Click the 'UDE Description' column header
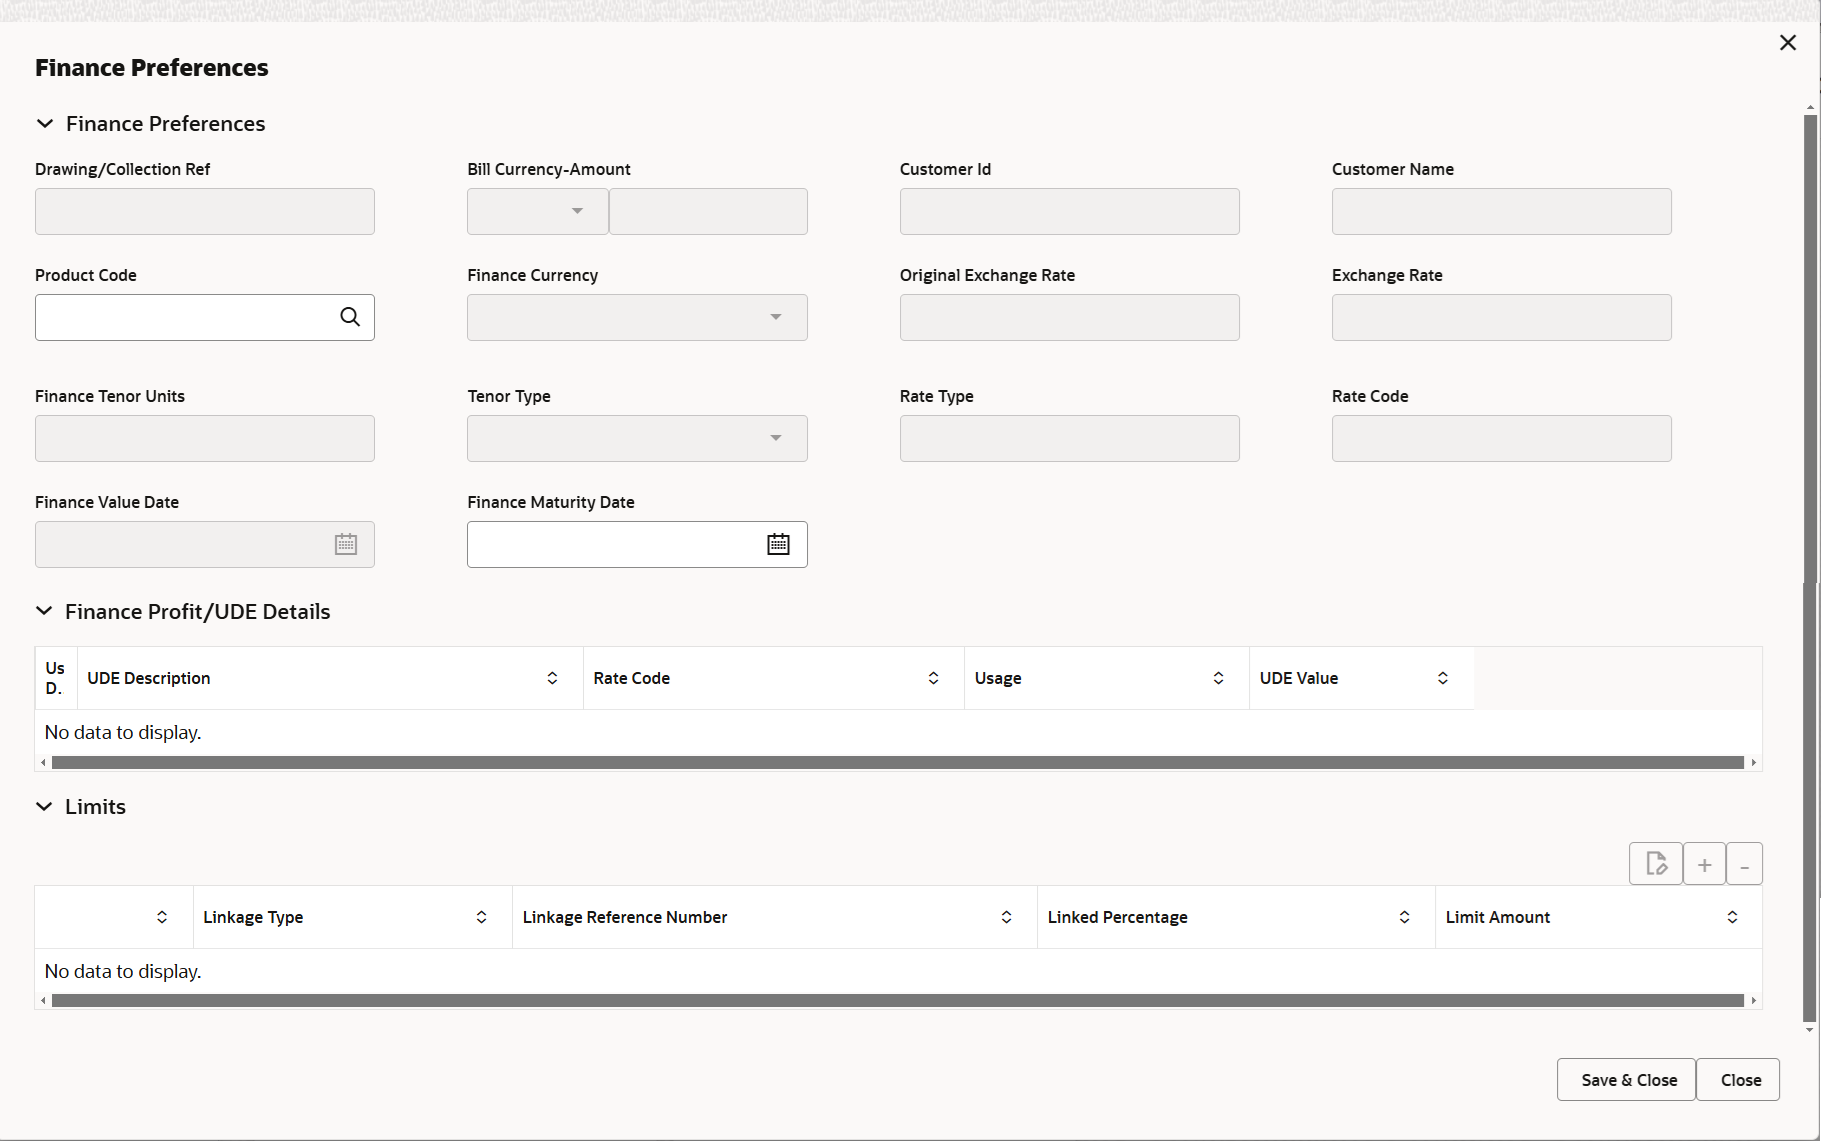The width and height of the screenshot is (1825, 1142). (330, 678)
